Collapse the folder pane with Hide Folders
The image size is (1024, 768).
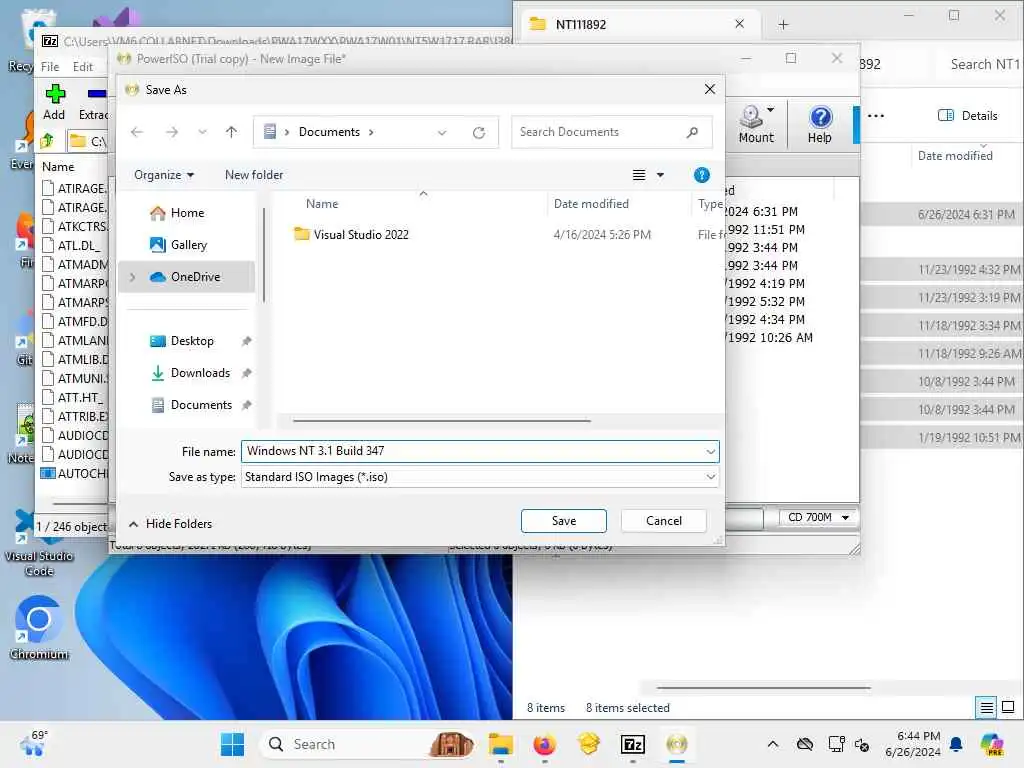(170, 524)
